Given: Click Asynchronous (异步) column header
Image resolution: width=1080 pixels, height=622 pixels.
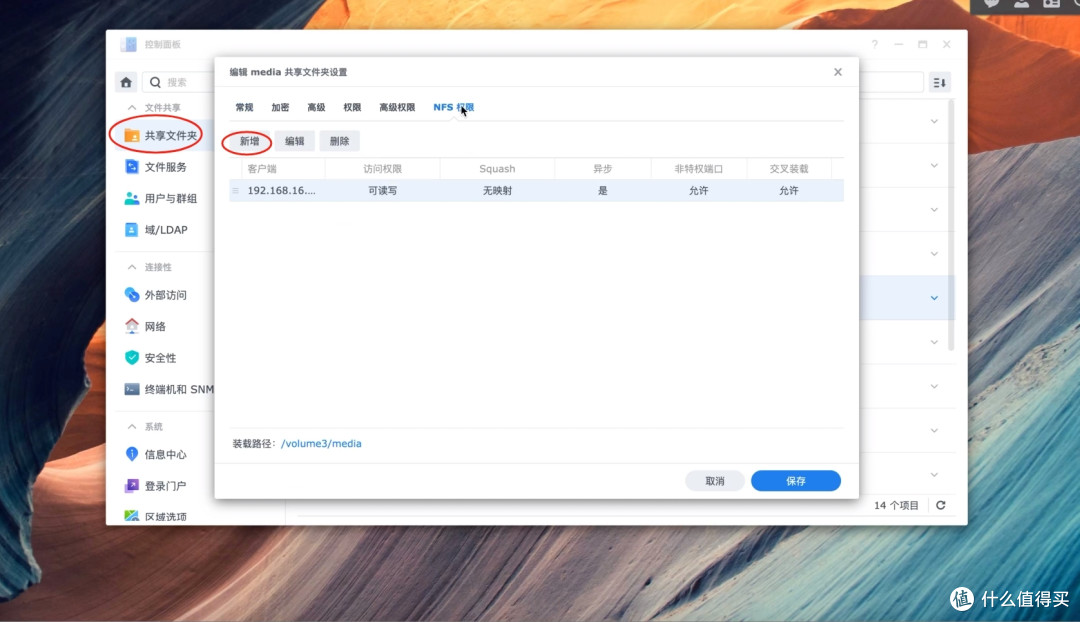Looking at the screenshot, I should 603,169.
